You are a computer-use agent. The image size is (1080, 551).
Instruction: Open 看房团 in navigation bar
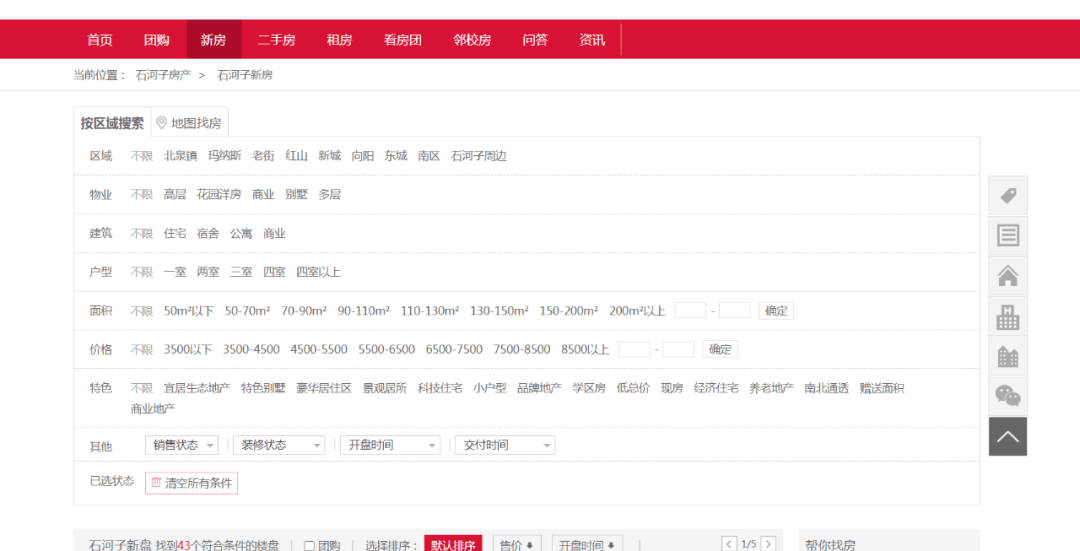click(x=402, y=40)
